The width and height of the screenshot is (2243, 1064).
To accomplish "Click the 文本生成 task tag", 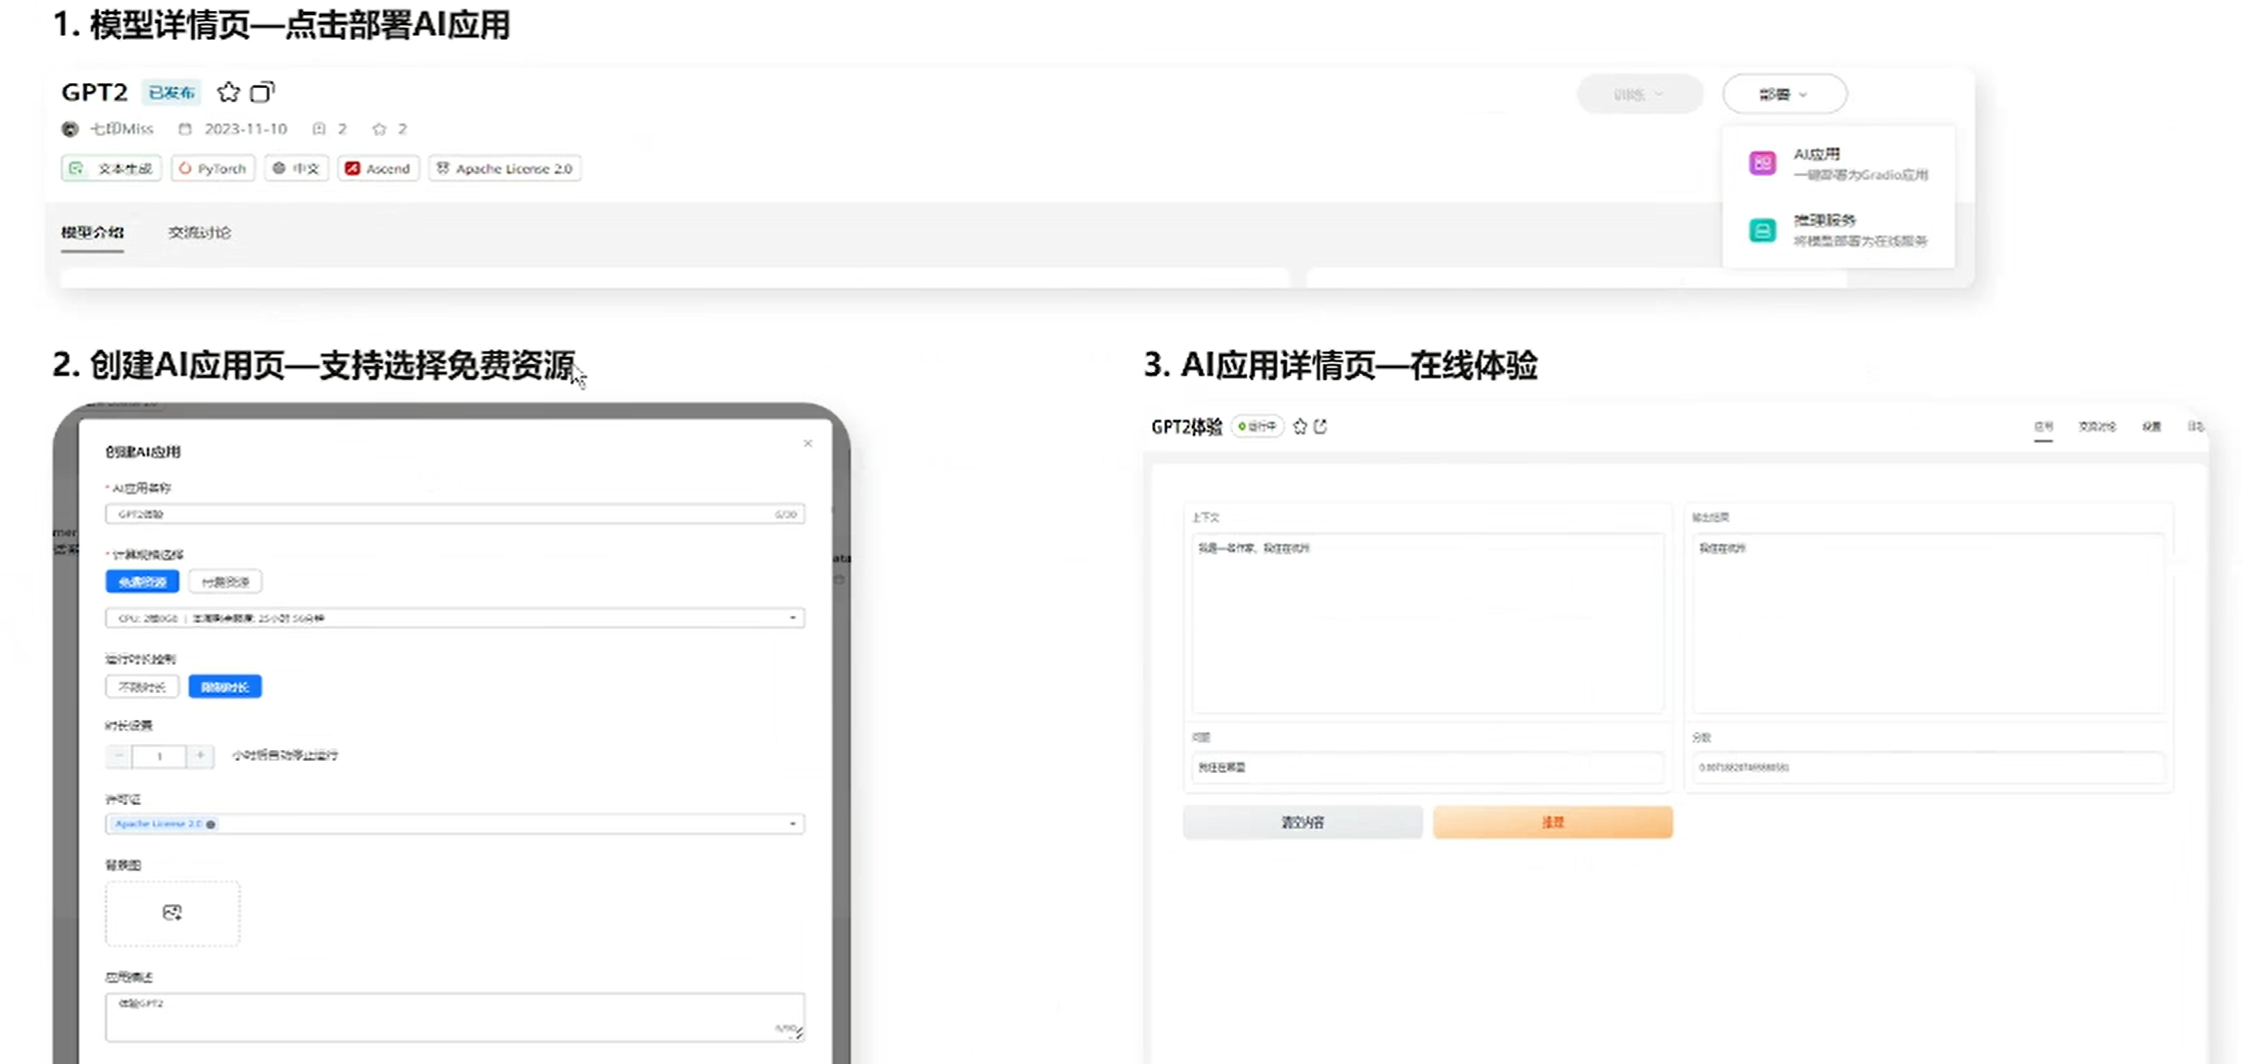I will pyautogui.click(x=111, y=168).
